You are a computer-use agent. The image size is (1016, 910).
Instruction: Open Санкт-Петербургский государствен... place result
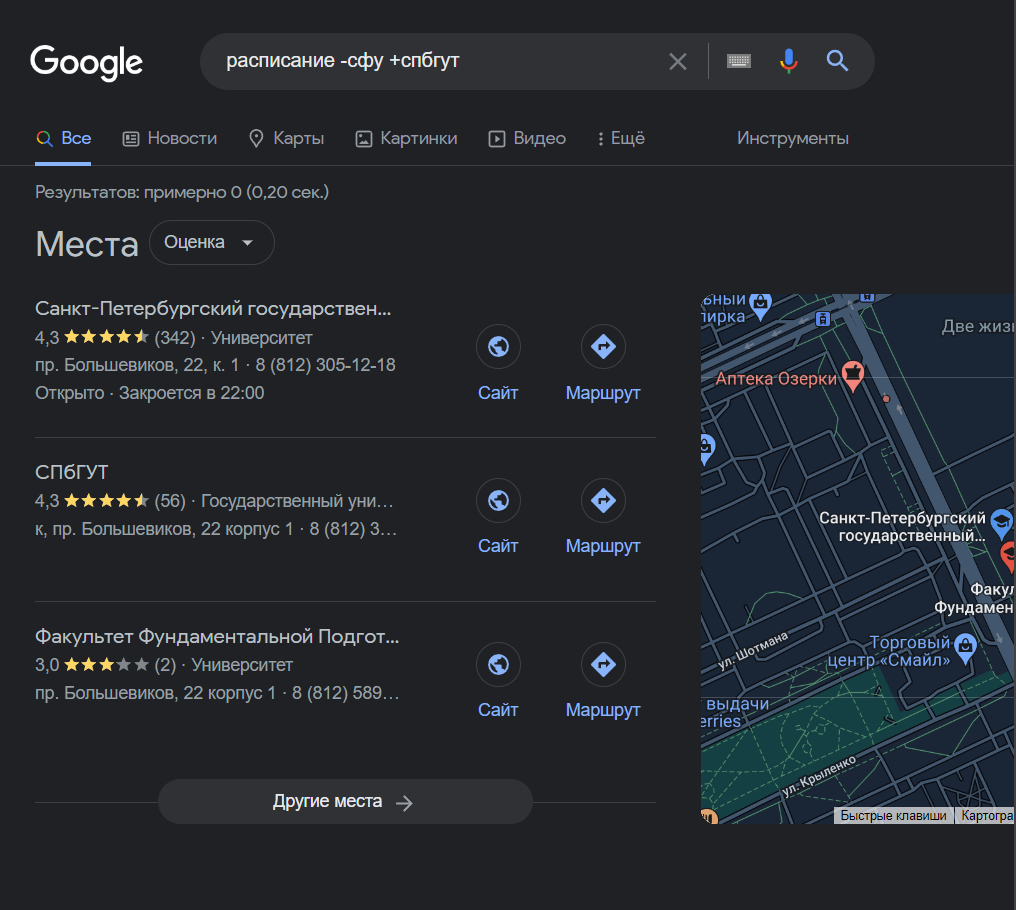click(213, 309)
